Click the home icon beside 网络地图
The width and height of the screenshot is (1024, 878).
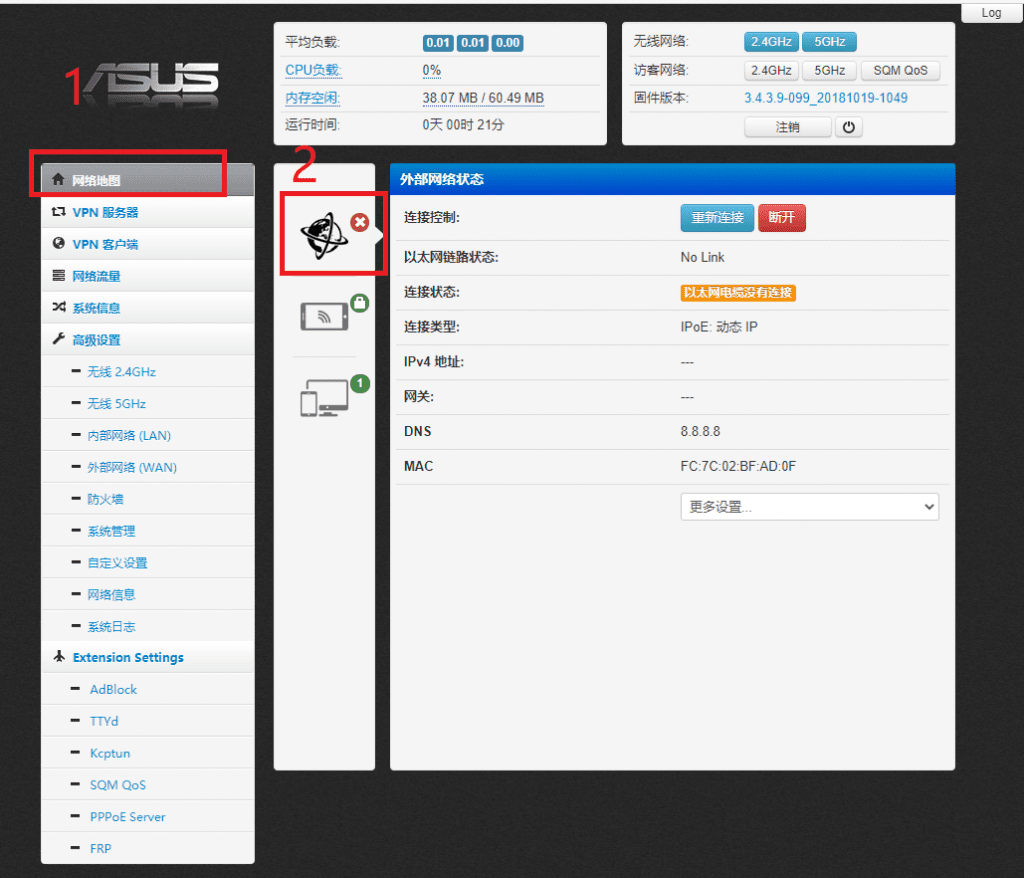[x=58, y=179]
